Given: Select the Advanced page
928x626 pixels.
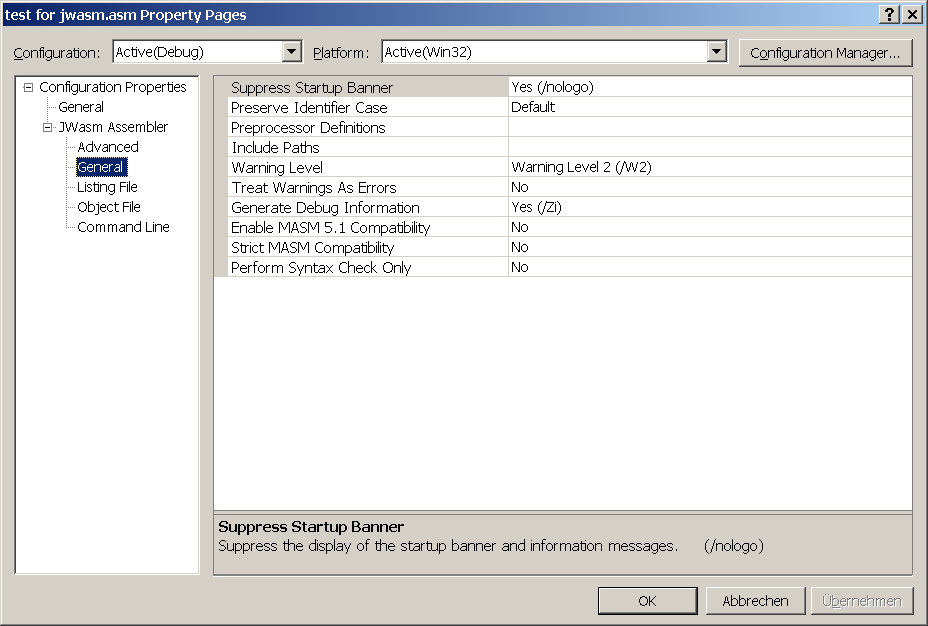Looking at the screenshot, I should [x=108, y=147].
